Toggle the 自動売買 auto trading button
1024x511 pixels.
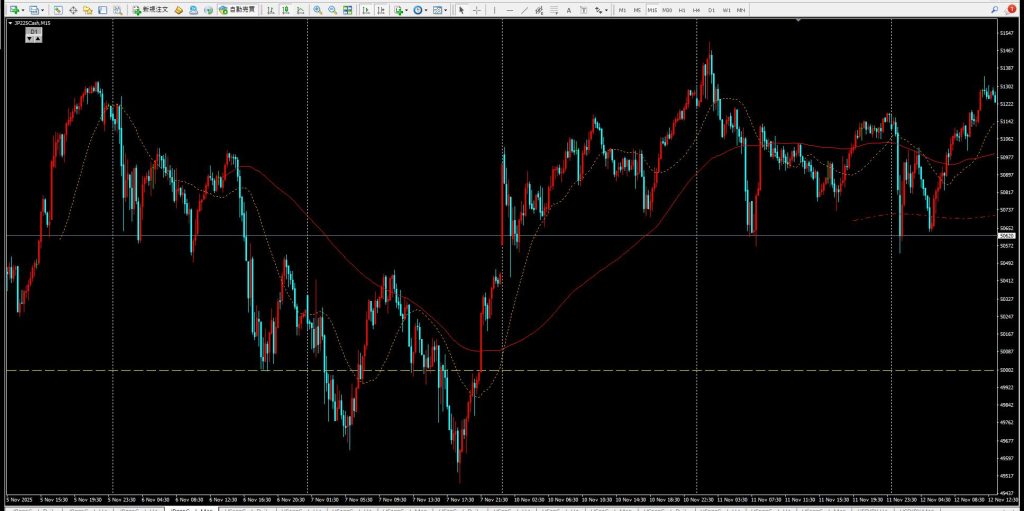coord(236,10)
